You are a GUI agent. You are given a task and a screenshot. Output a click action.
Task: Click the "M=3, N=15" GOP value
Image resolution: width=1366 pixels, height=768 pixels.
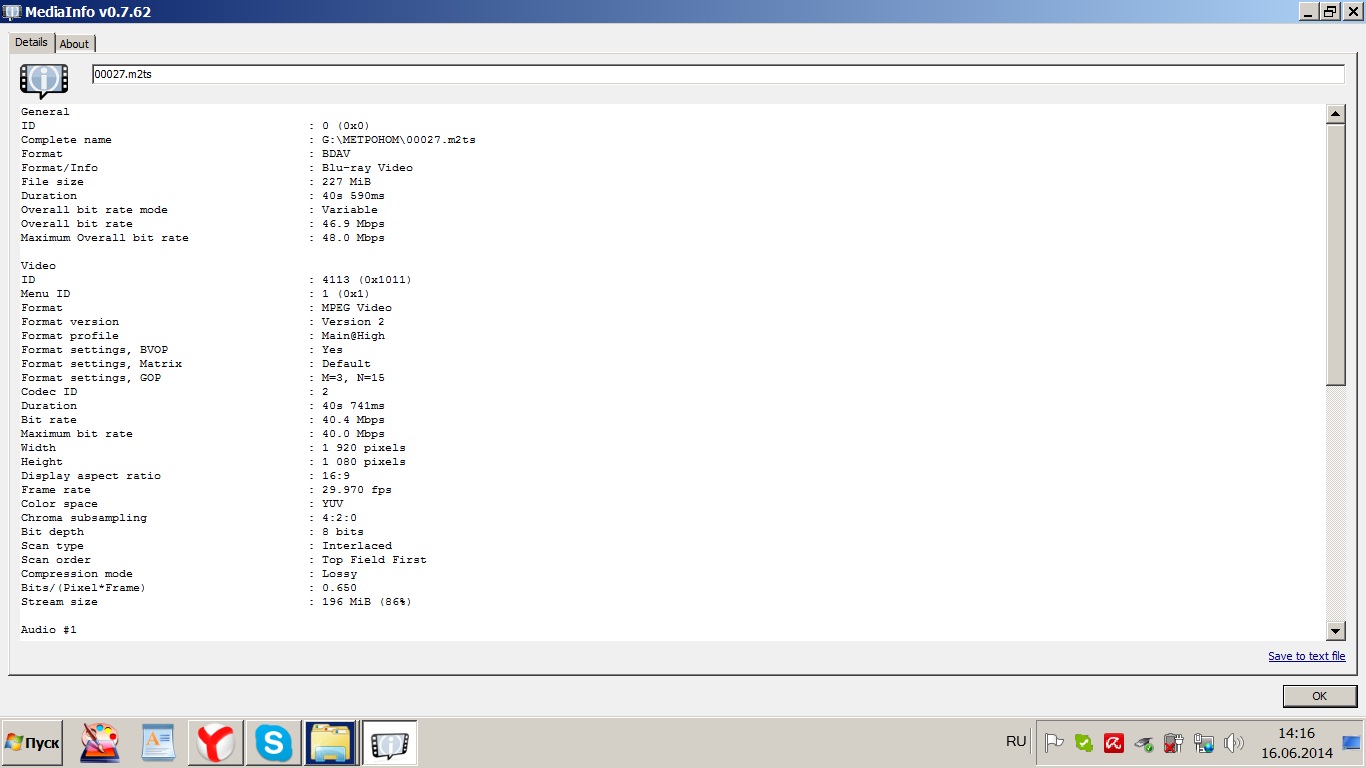353,378
